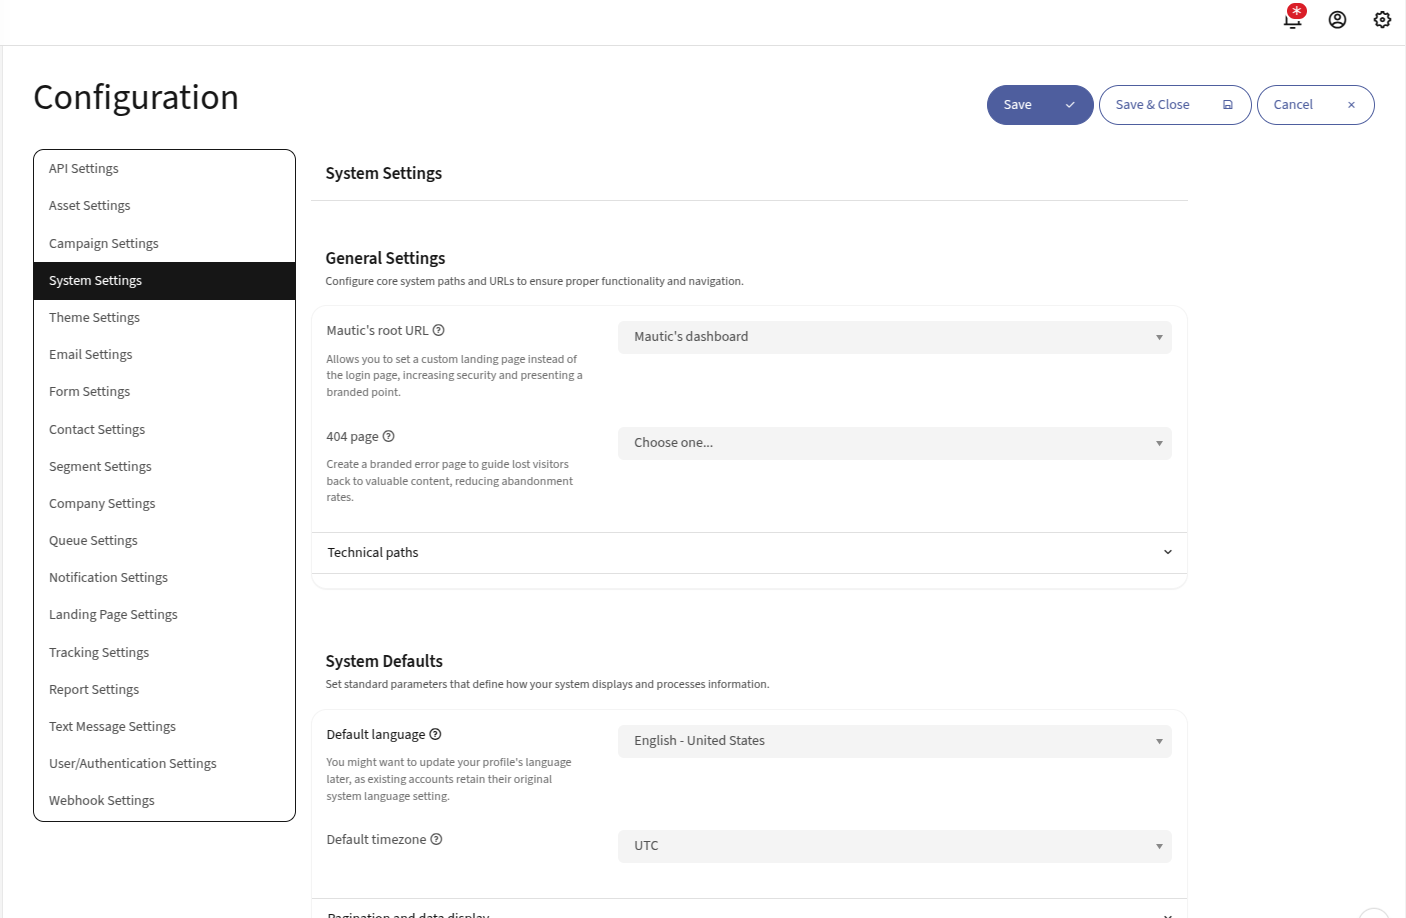Open the settings gear menu
Image resolution: width=1406 pixels, height=918 pixels.
click(1382, 19)
